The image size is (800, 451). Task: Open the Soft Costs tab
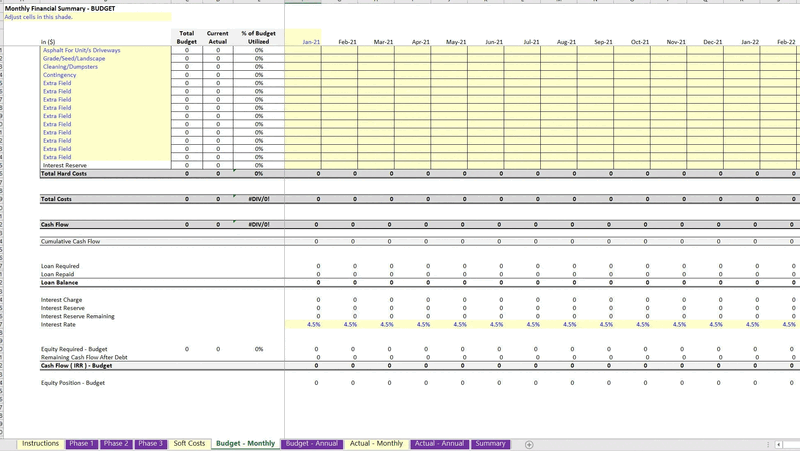[189, 443]
